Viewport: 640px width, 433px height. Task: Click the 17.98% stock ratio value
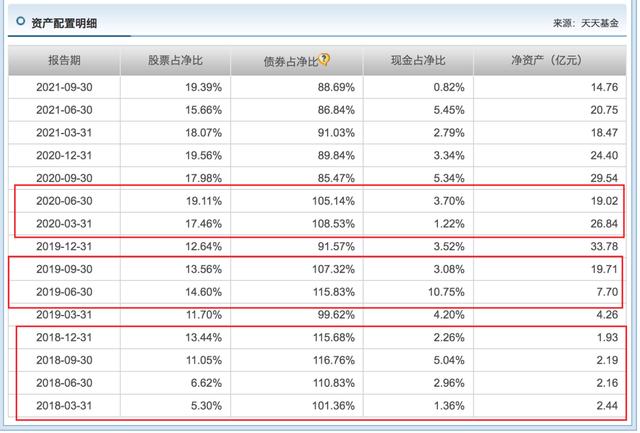(204, 178)
